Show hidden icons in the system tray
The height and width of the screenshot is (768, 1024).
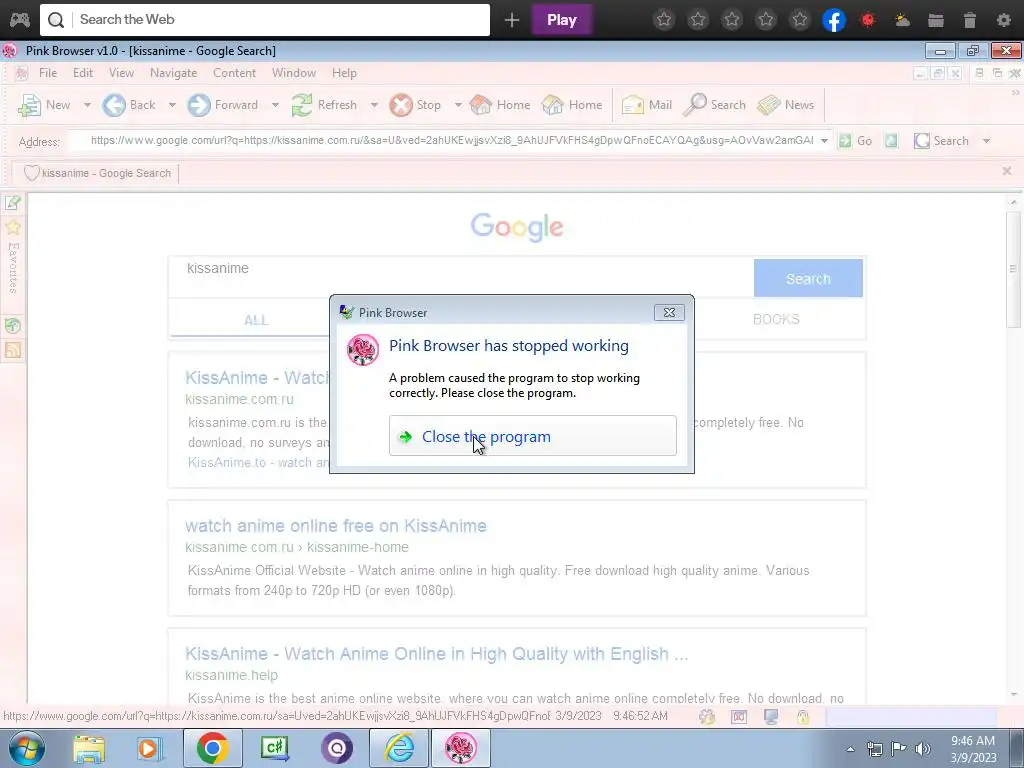tap(850, 749)
